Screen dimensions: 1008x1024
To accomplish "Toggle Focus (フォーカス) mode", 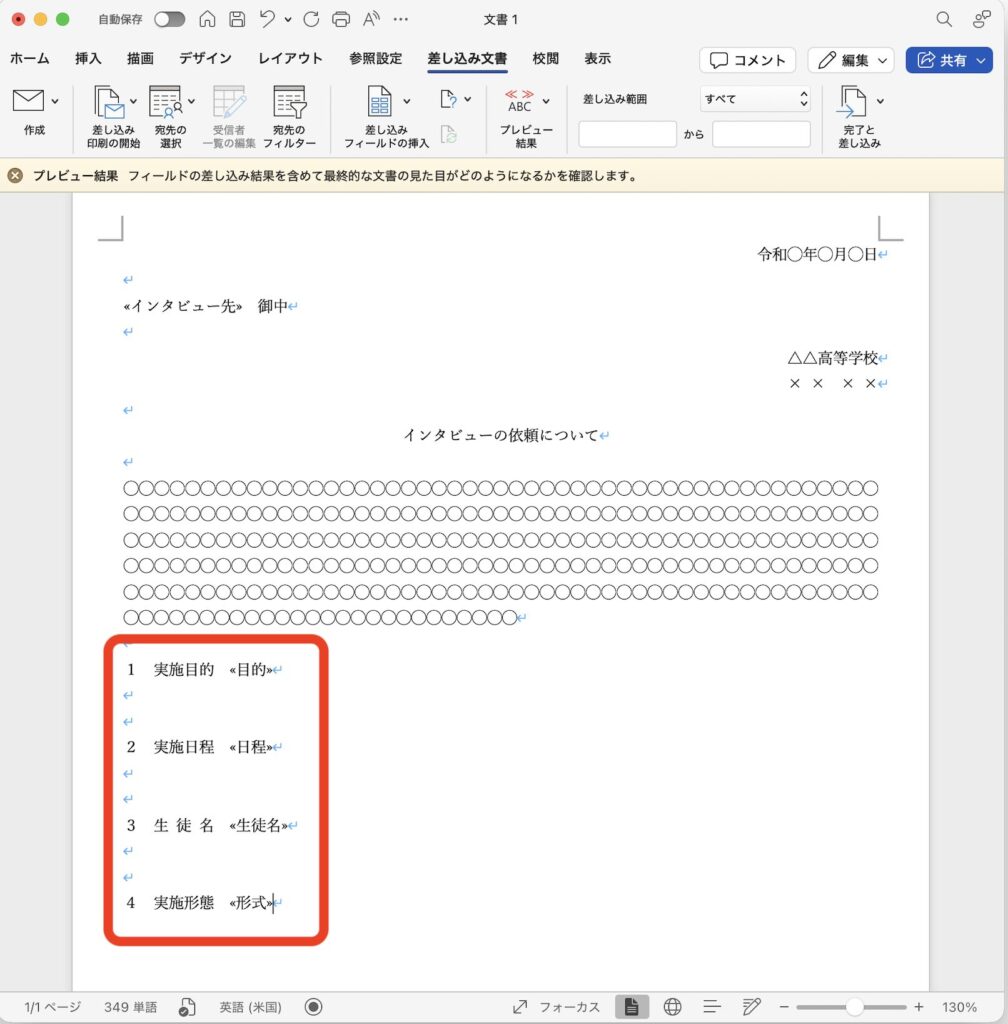I will pos(556,1007).
